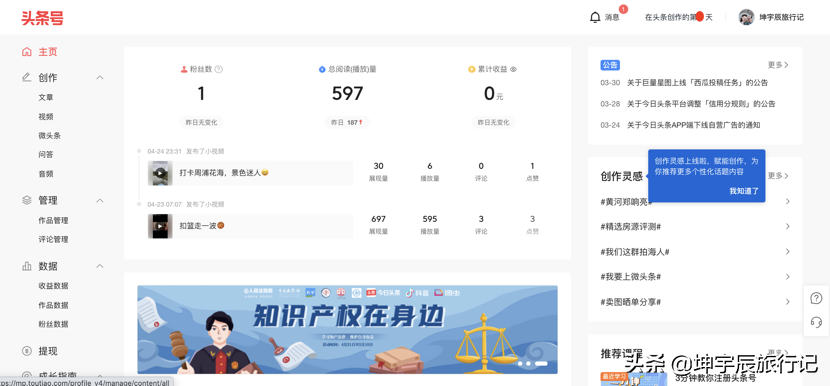Open #黄河郑响亮# topic arrow

tap(788, 201)
